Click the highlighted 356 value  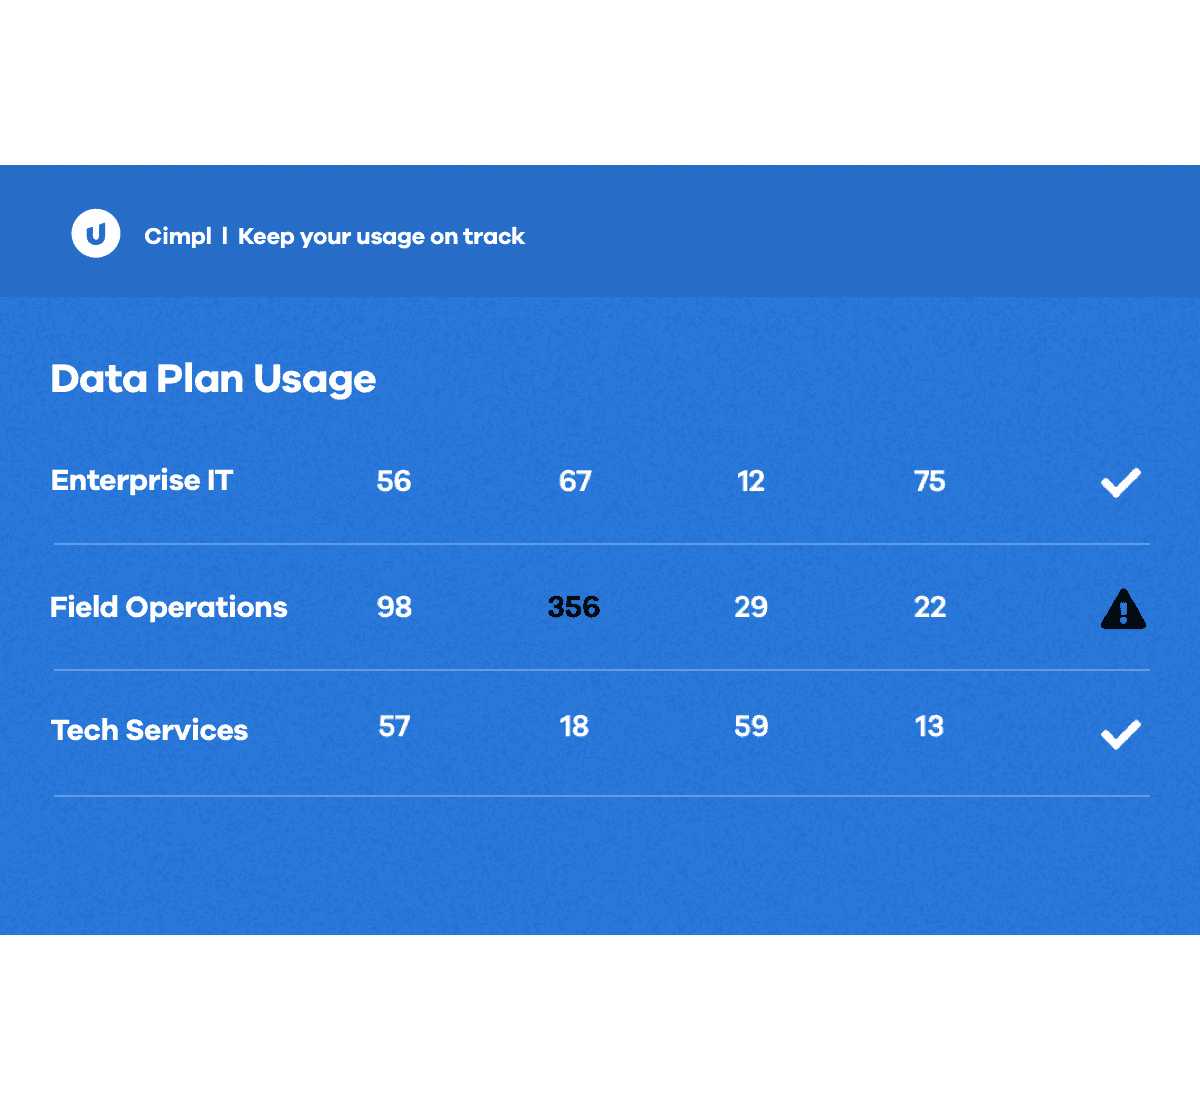click(x=574, y=607)
